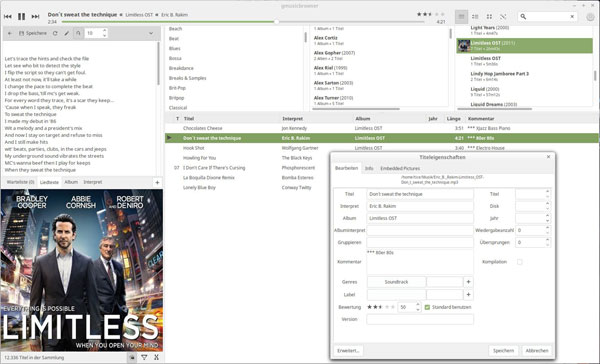Open the Interpret tab in left panel

(x=93, y=182)
